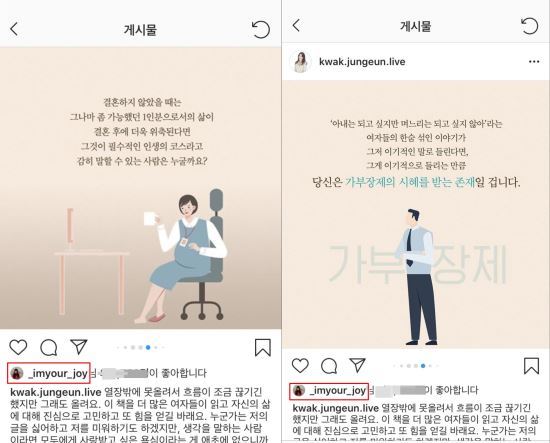The height and width of the screenshot is (443, 550).
Task: Open _imyour_joy profile in right post likes
Action: pyautogui.click(x=329, y=391)
